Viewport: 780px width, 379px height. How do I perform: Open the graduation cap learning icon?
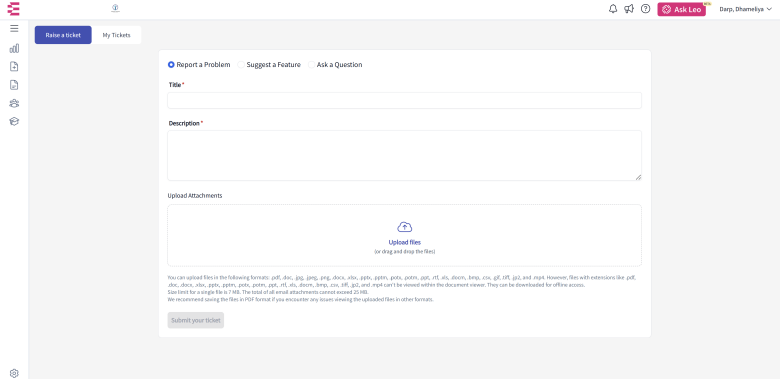tap(14, 121)
